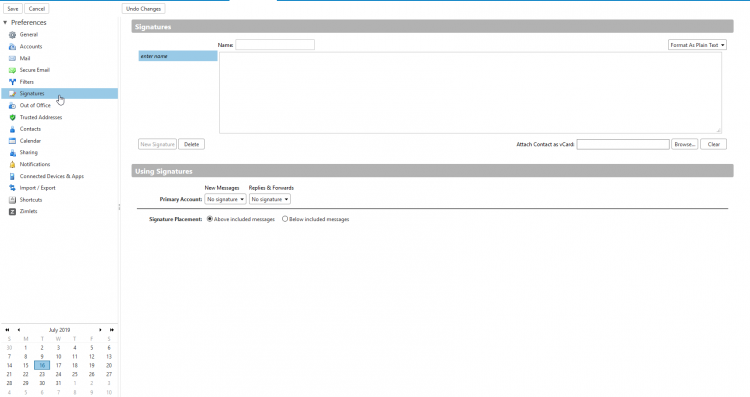Click the Trusted Addresses shield icon
Viewport: 750px width, 397px height.
click(x=12, y=117)
